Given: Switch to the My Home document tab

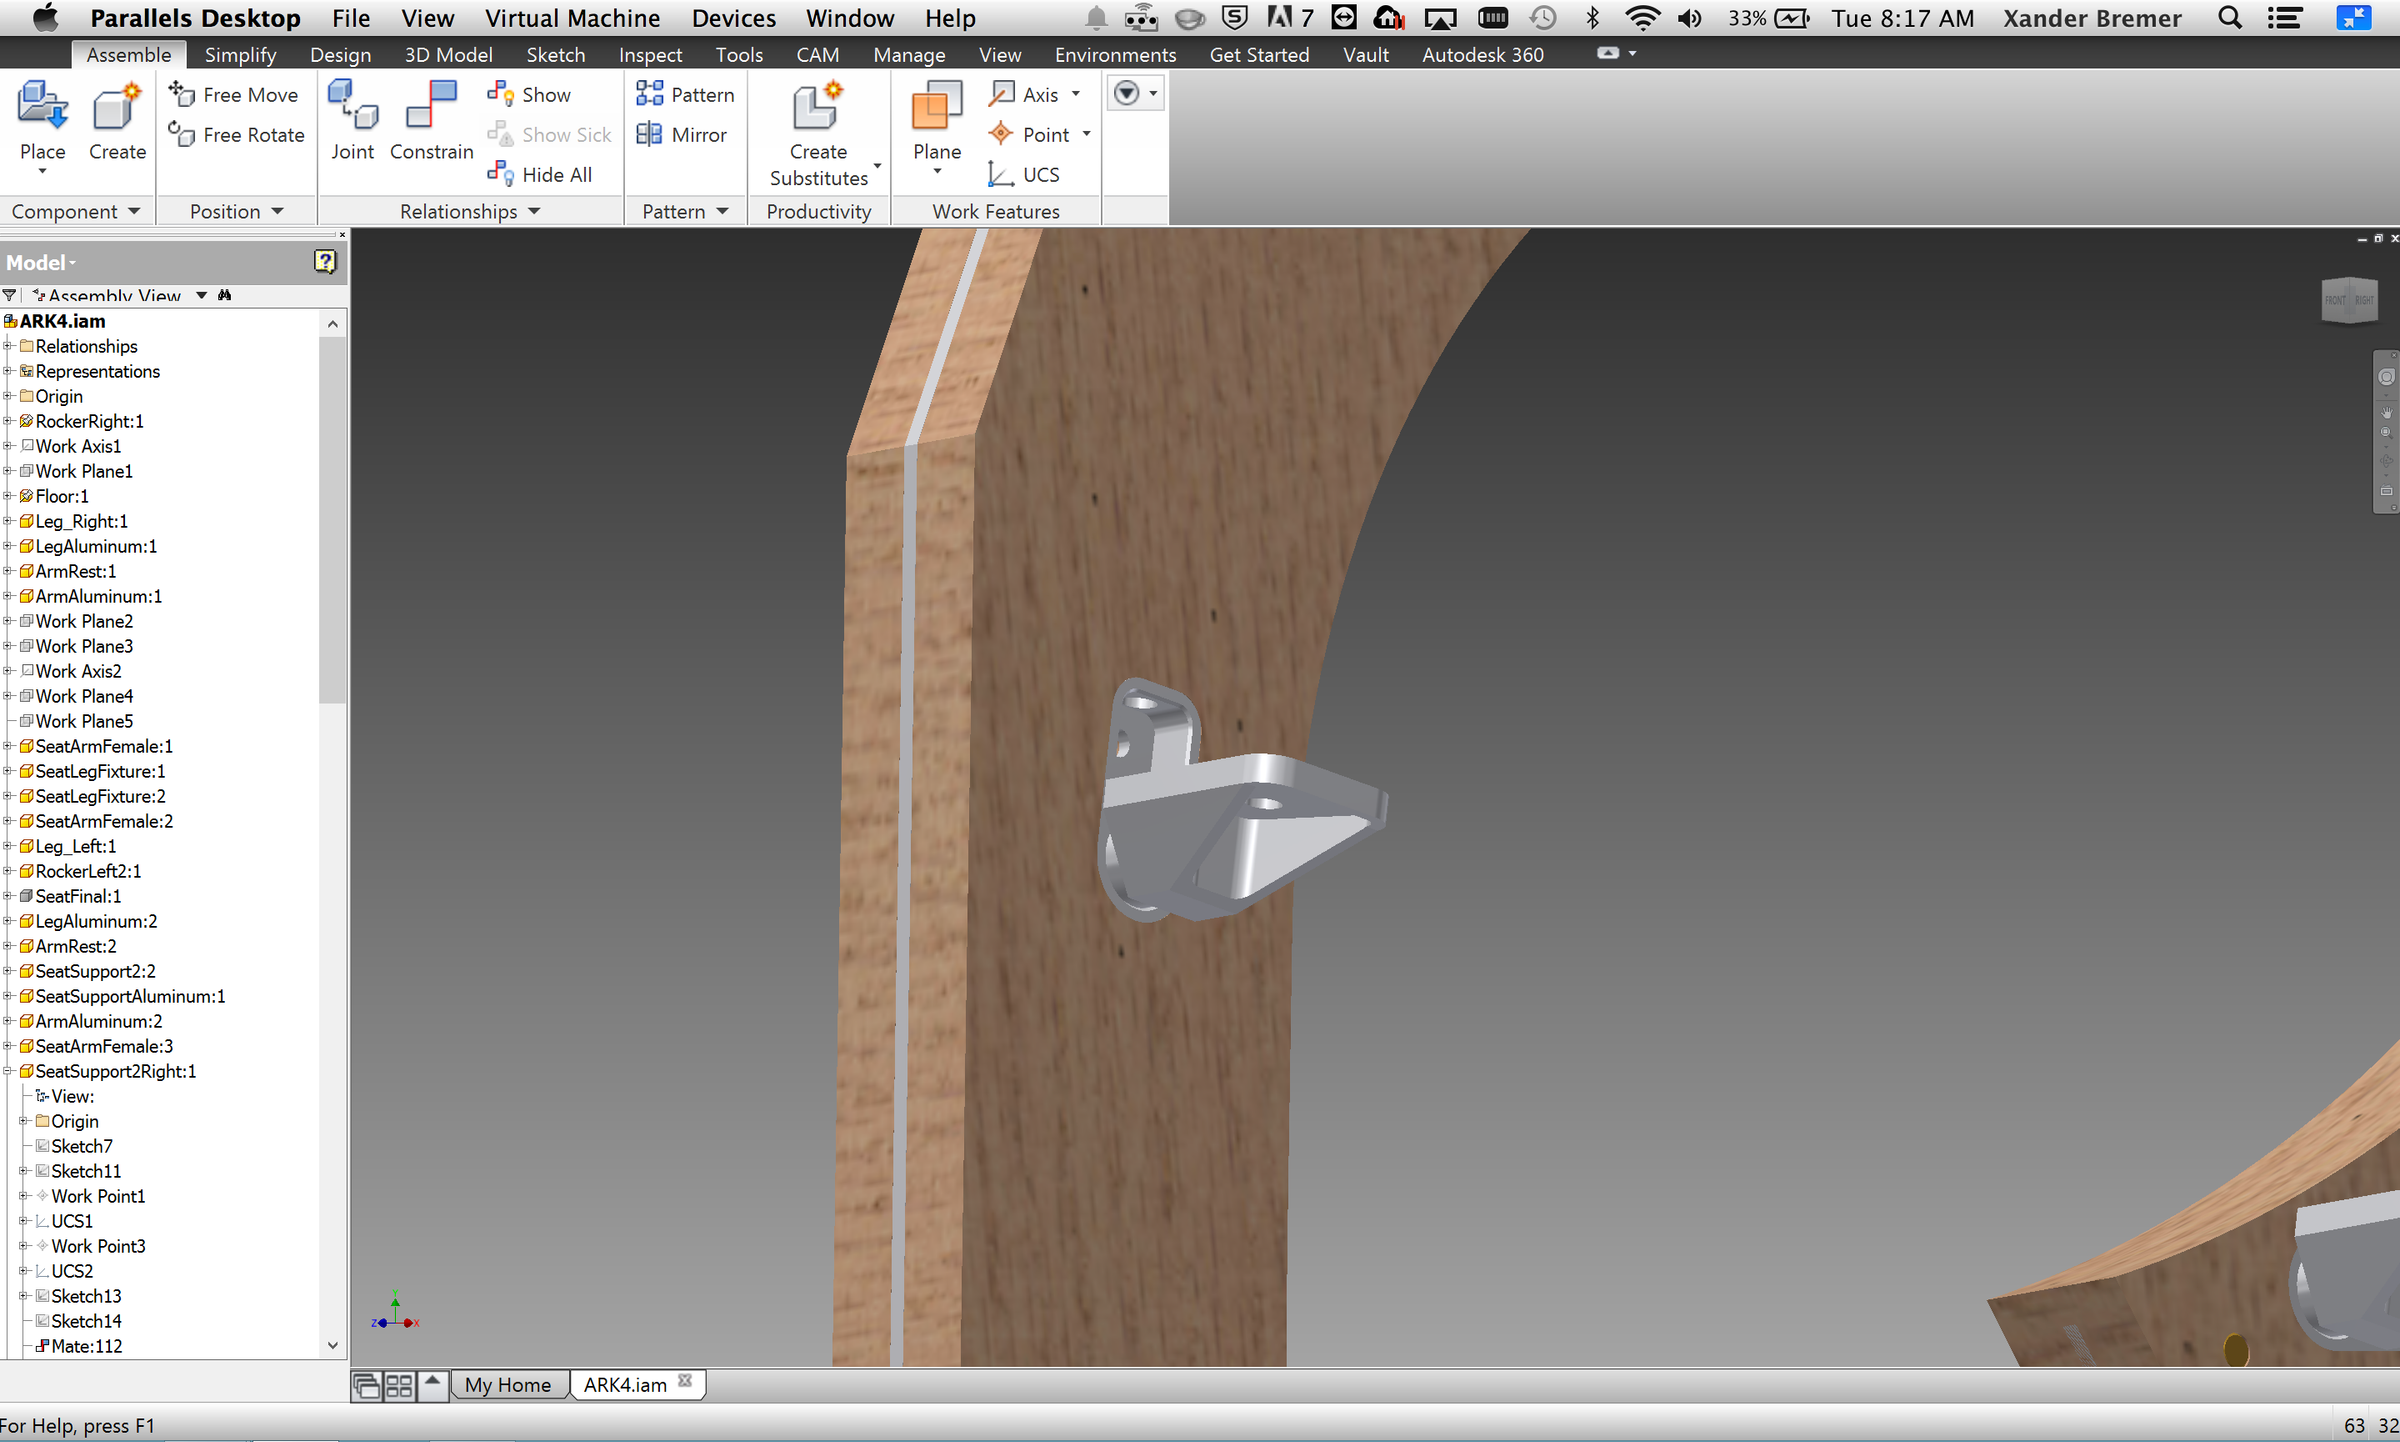Looking at the screenshot, I should click(508, 1385).
